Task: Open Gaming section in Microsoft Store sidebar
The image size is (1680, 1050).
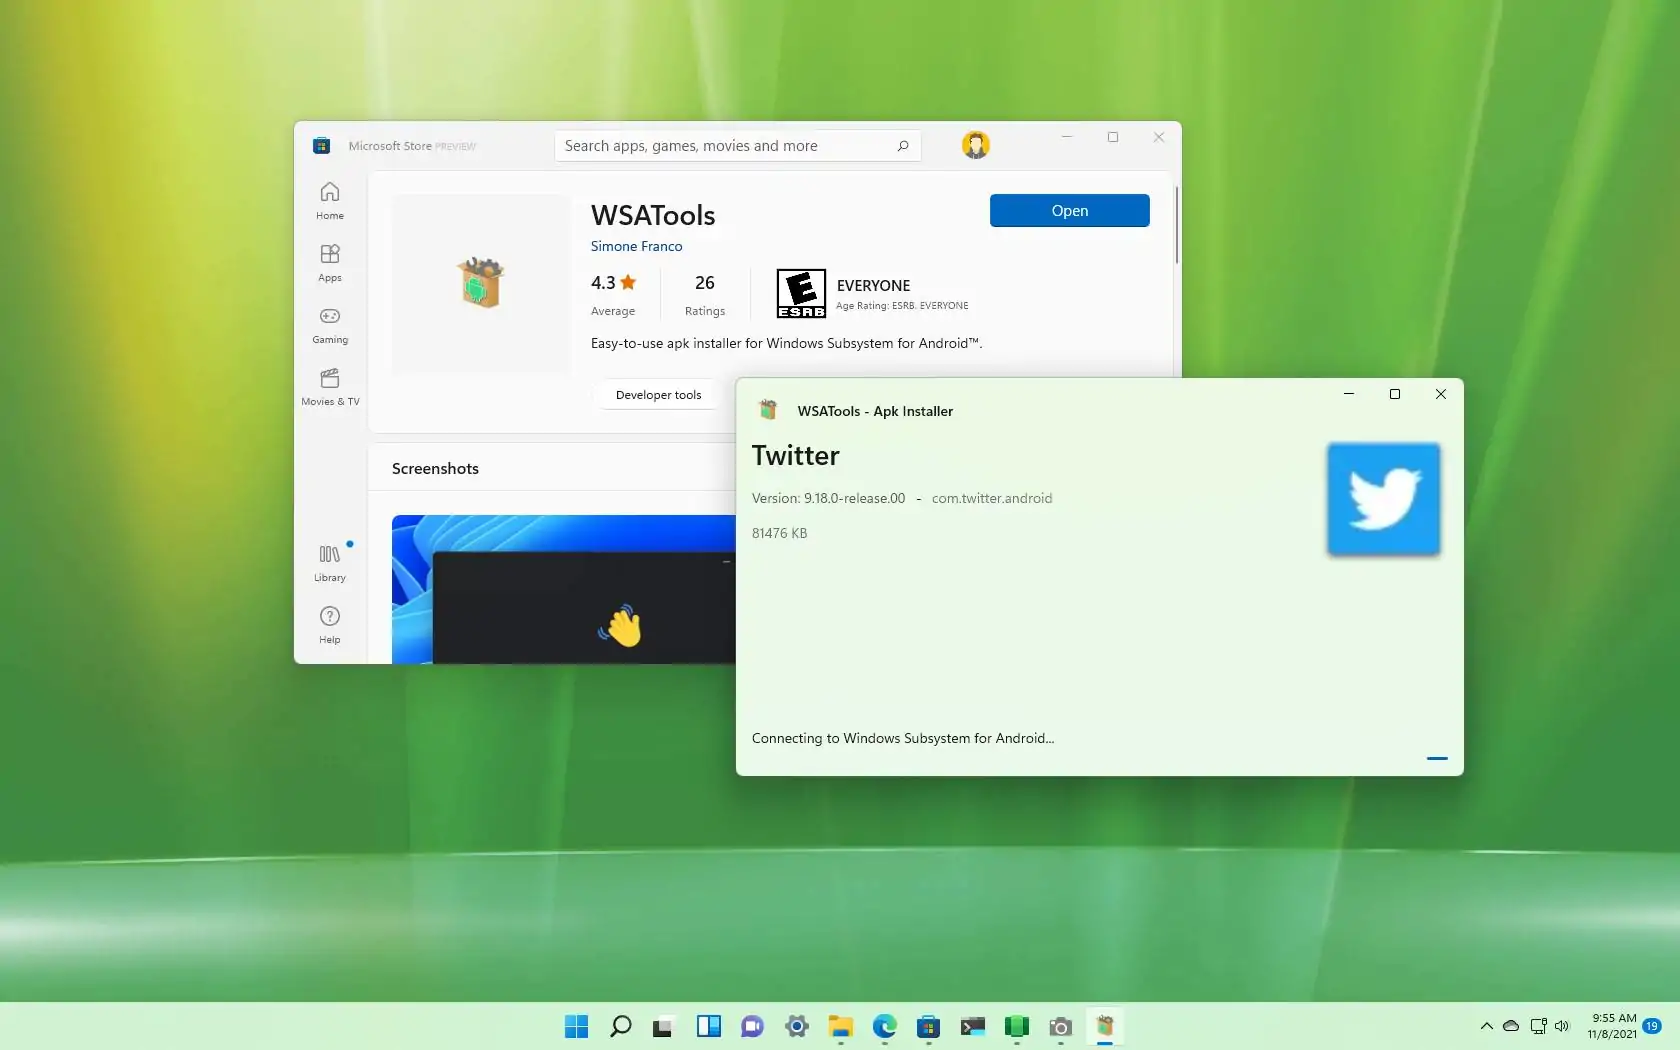Action: (x=329, y=325)
